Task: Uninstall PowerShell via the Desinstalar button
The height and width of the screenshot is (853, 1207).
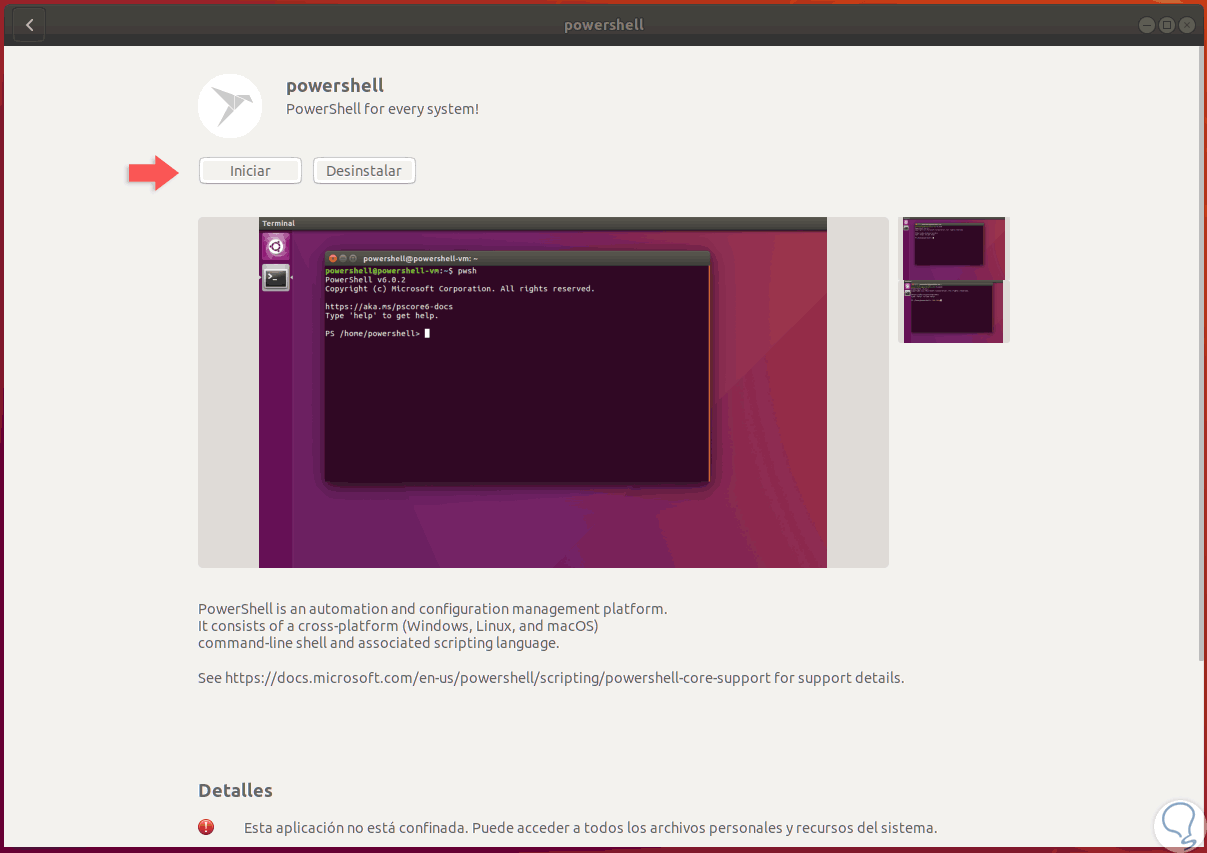Action: 364,170
